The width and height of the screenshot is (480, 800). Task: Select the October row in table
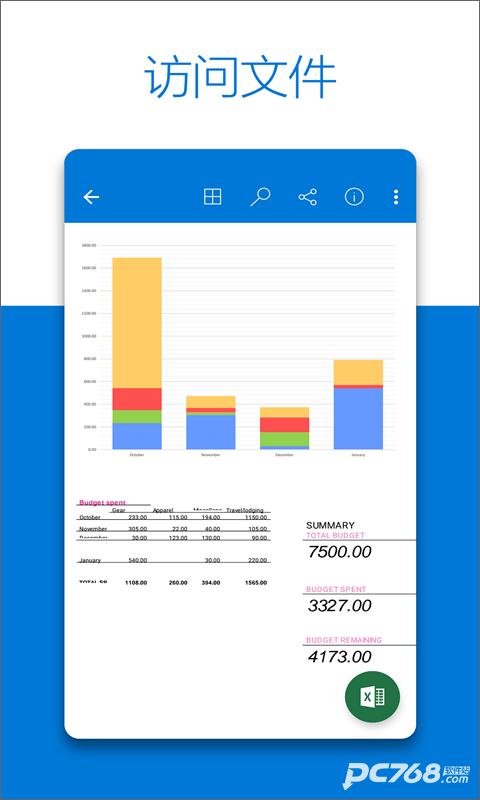click(173, 517)
